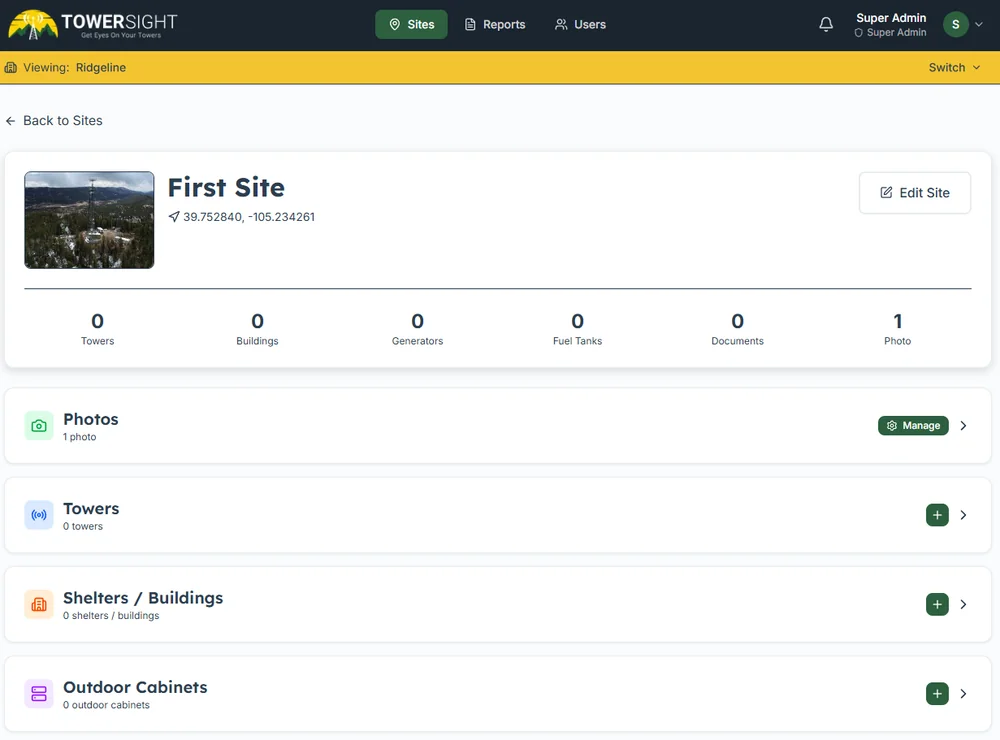The width and height of the screenshot is (1000, 740).
Task: Open the notifications bell
Action: pos(826,24)
